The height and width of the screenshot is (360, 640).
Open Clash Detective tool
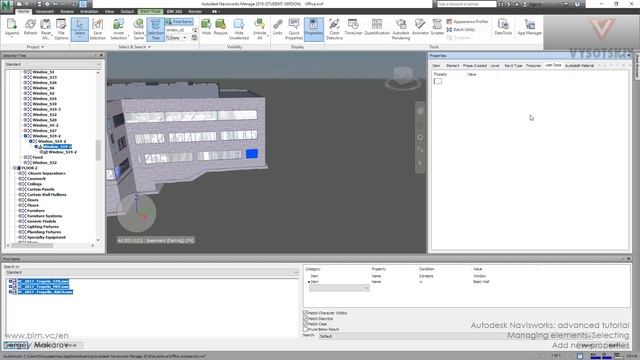pos(334,29)
